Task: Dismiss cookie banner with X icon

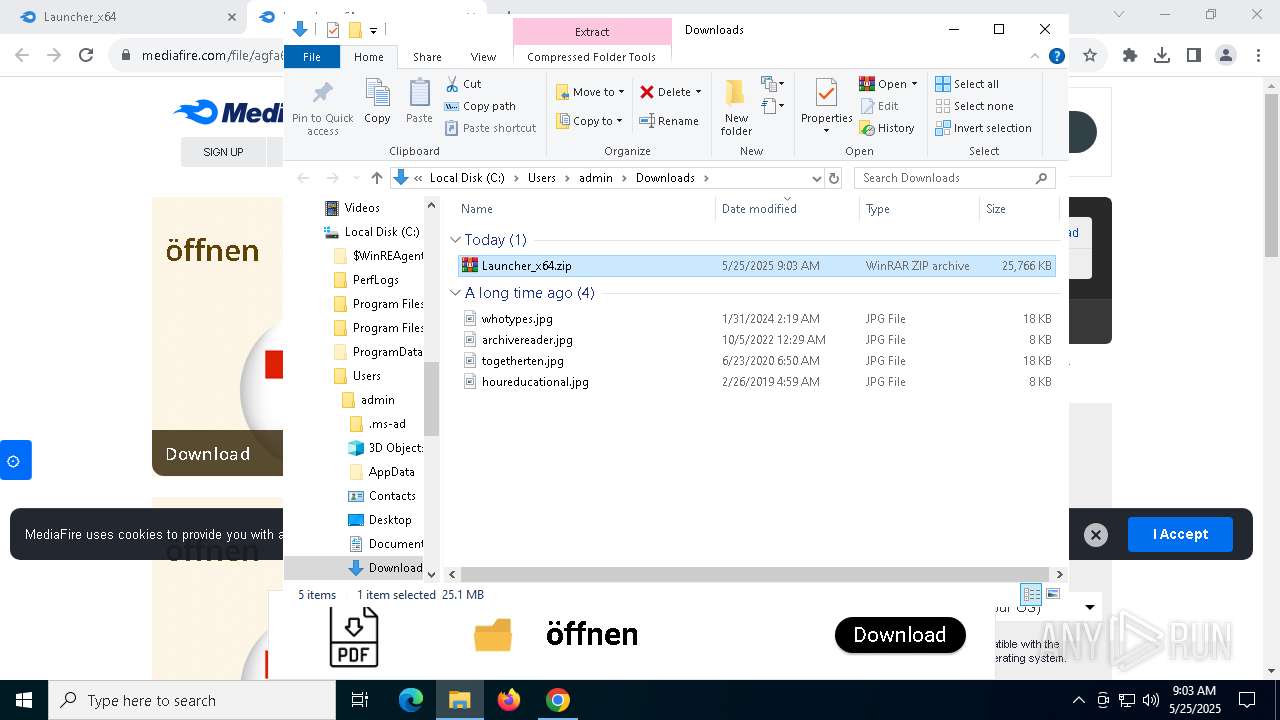Action: pyautogui.click(x=1096, y=535)
